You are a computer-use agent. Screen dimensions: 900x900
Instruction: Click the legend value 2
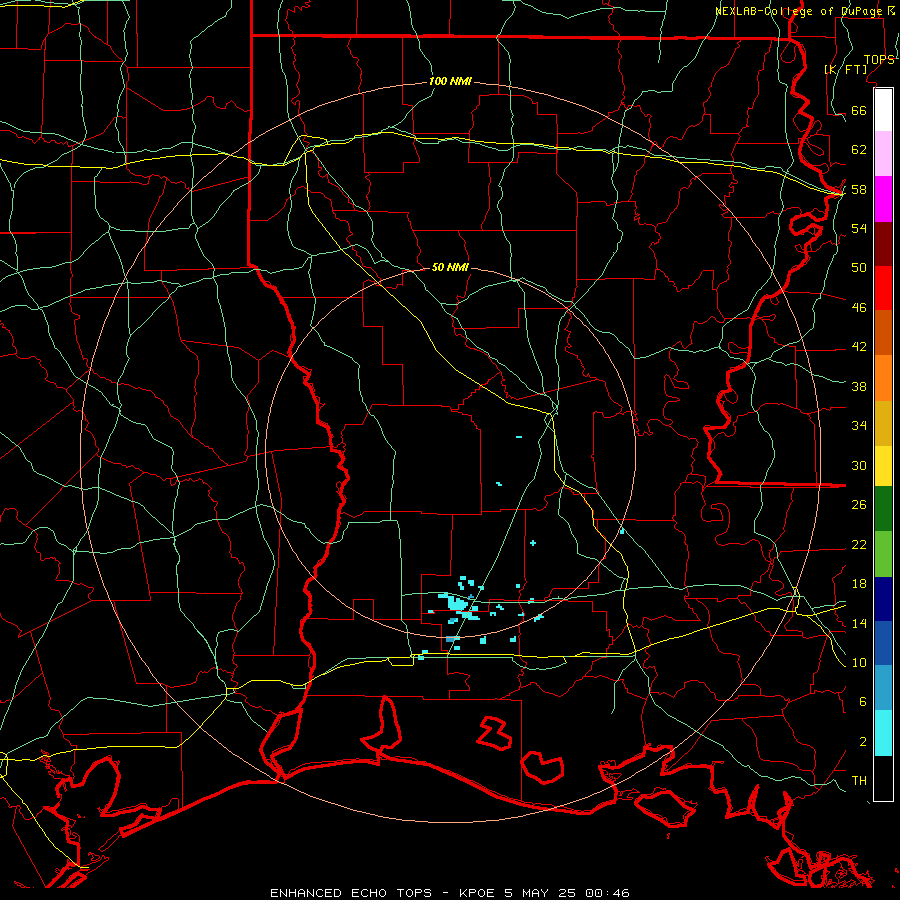[862, 742]
